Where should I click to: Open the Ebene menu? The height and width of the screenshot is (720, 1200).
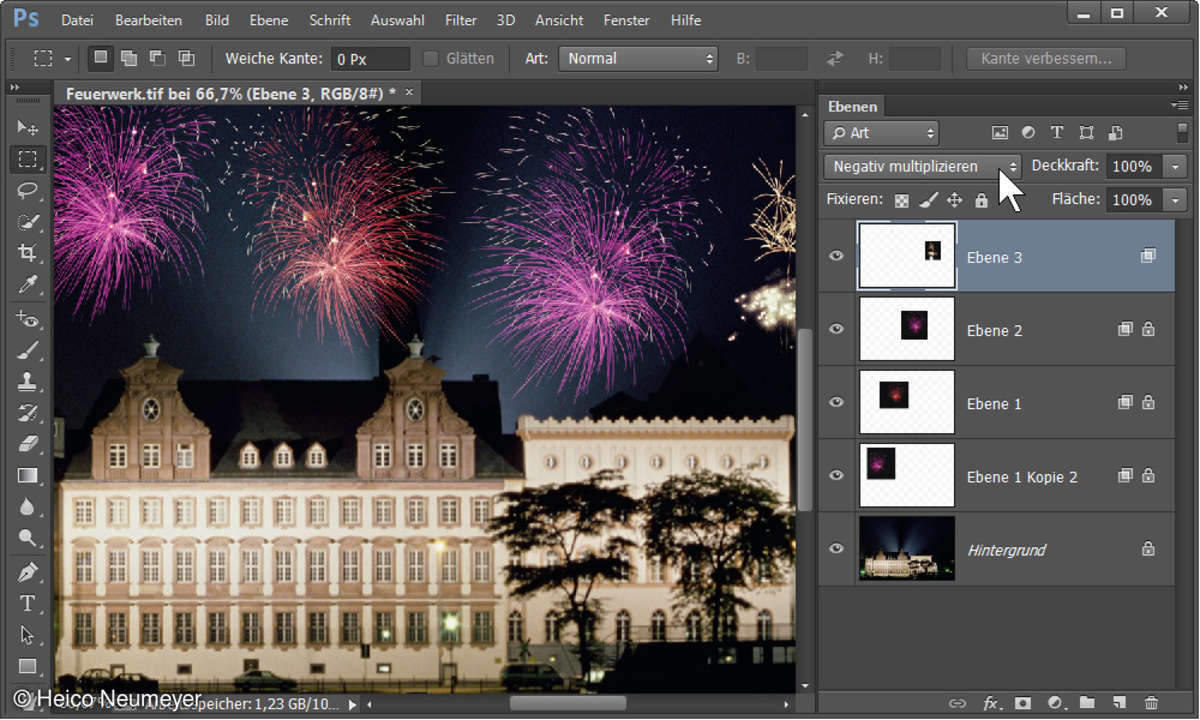[x=269, y=20]
